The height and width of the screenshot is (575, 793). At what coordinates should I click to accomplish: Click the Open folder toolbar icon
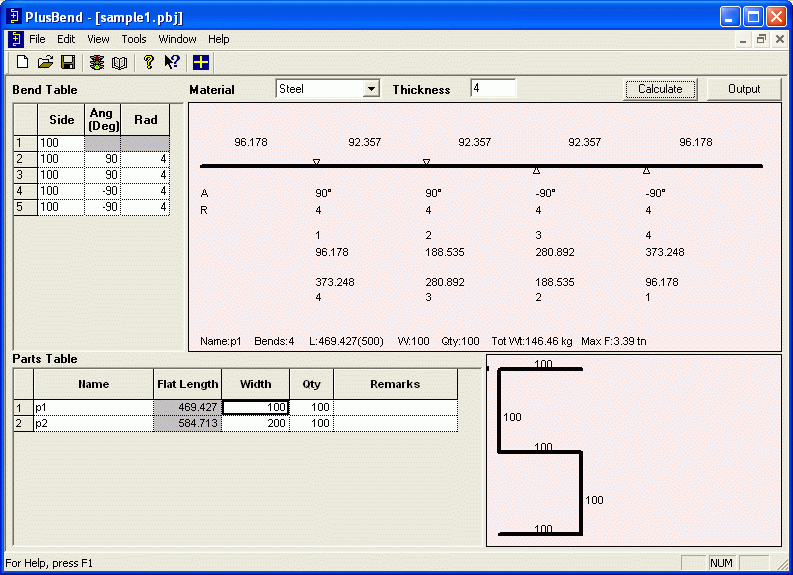click(x=45, y=62)
